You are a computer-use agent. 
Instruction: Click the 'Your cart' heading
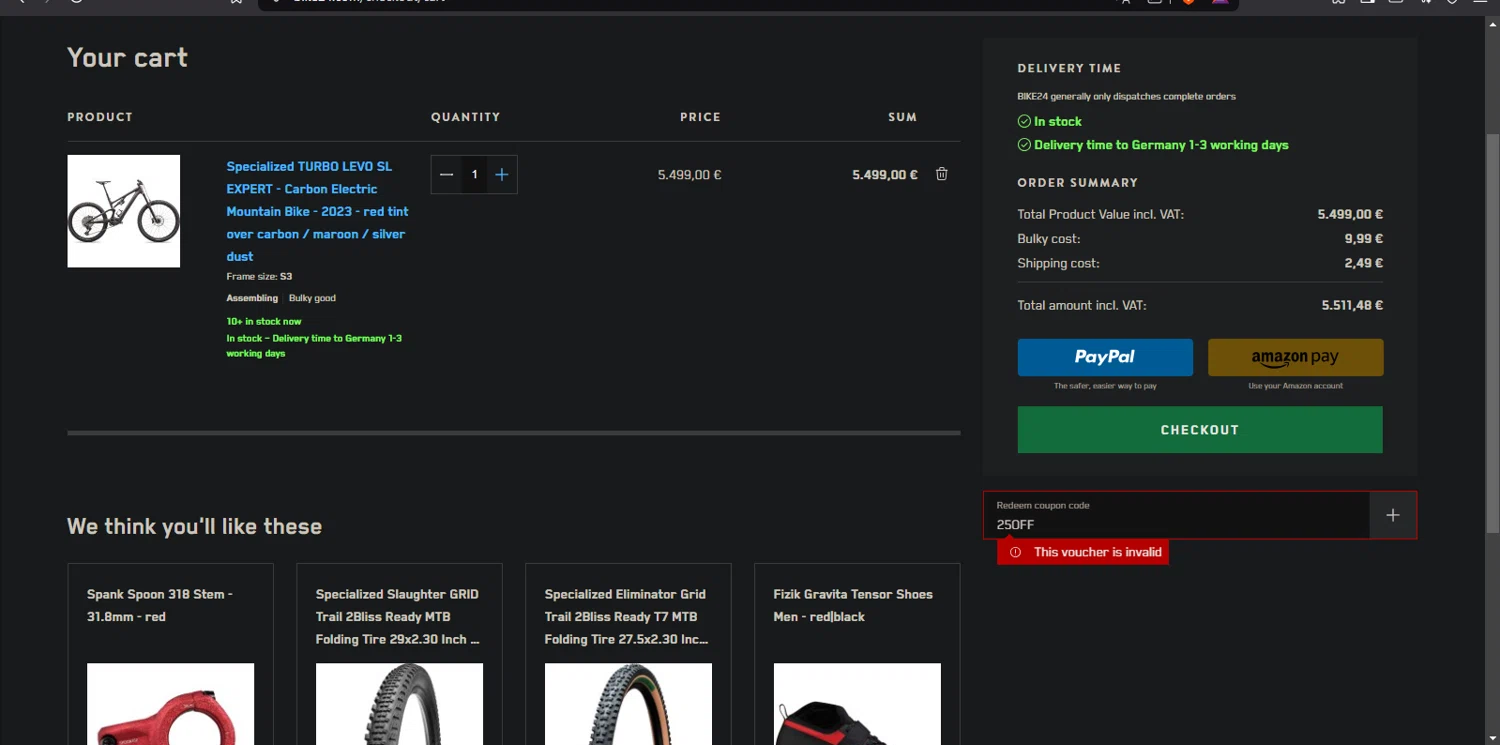pos(127,57)
